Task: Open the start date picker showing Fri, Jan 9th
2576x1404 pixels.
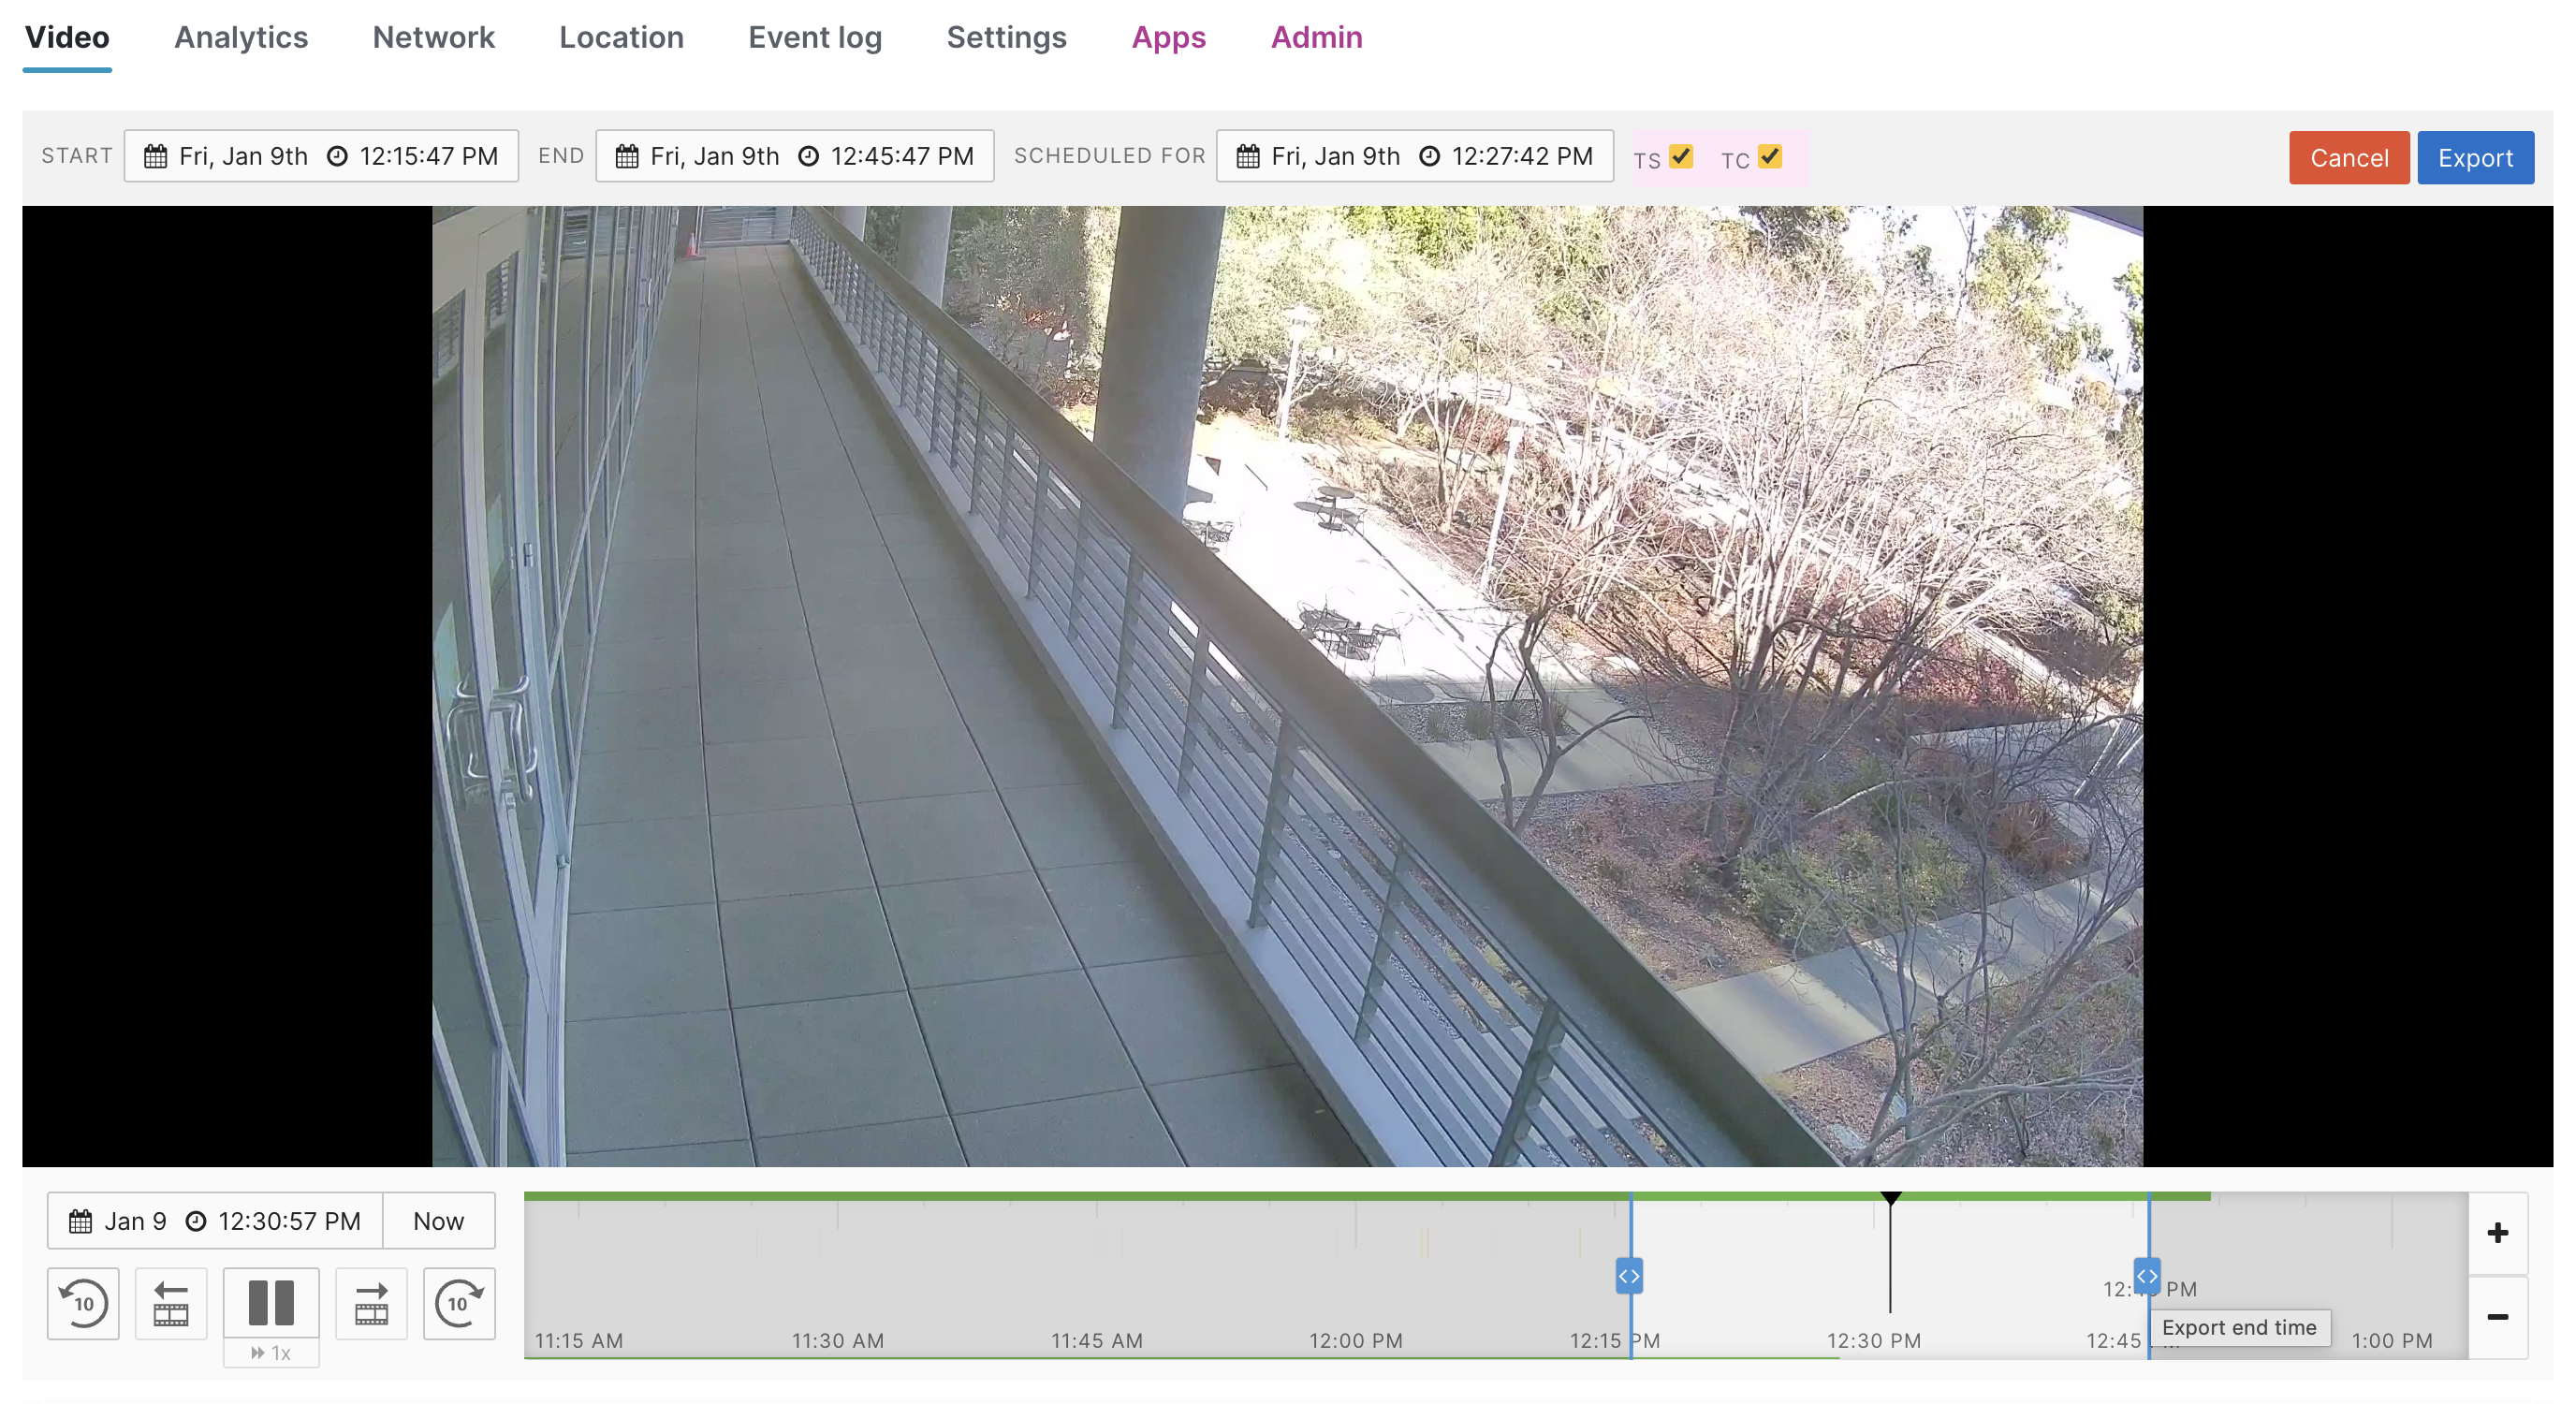Action: [242, 156]
